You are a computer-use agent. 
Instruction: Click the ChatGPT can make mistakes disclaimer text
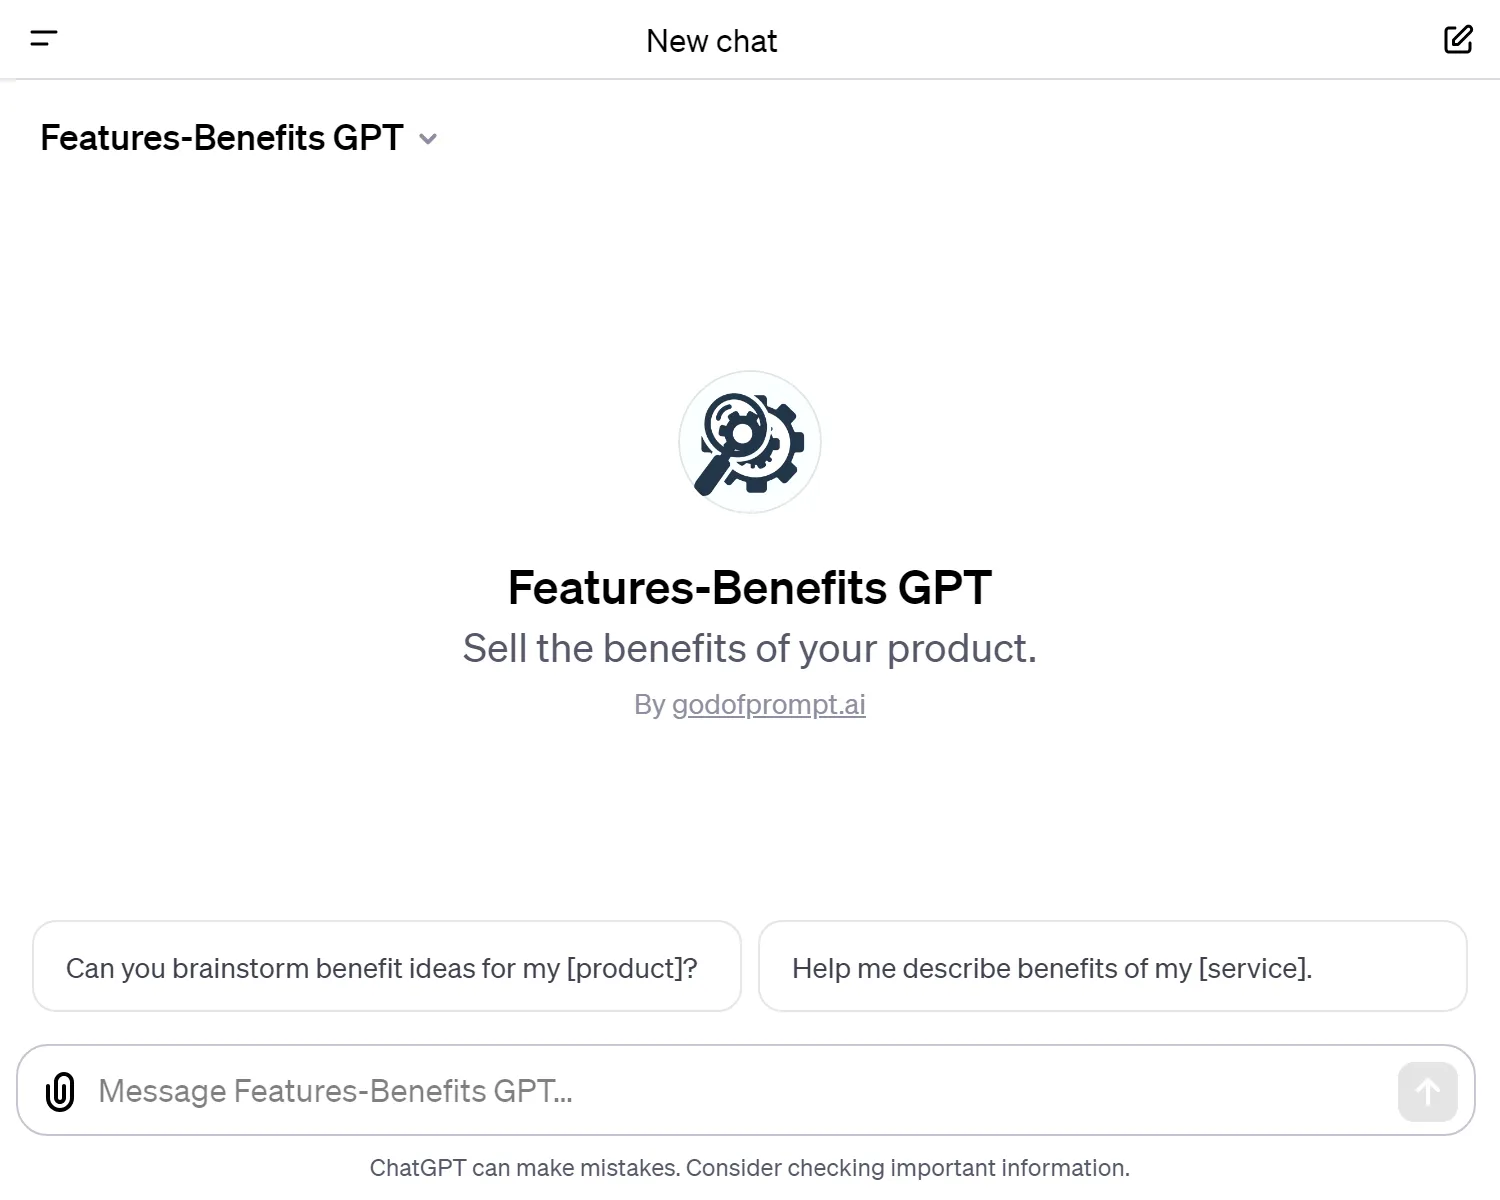[x=750, y=1167]
